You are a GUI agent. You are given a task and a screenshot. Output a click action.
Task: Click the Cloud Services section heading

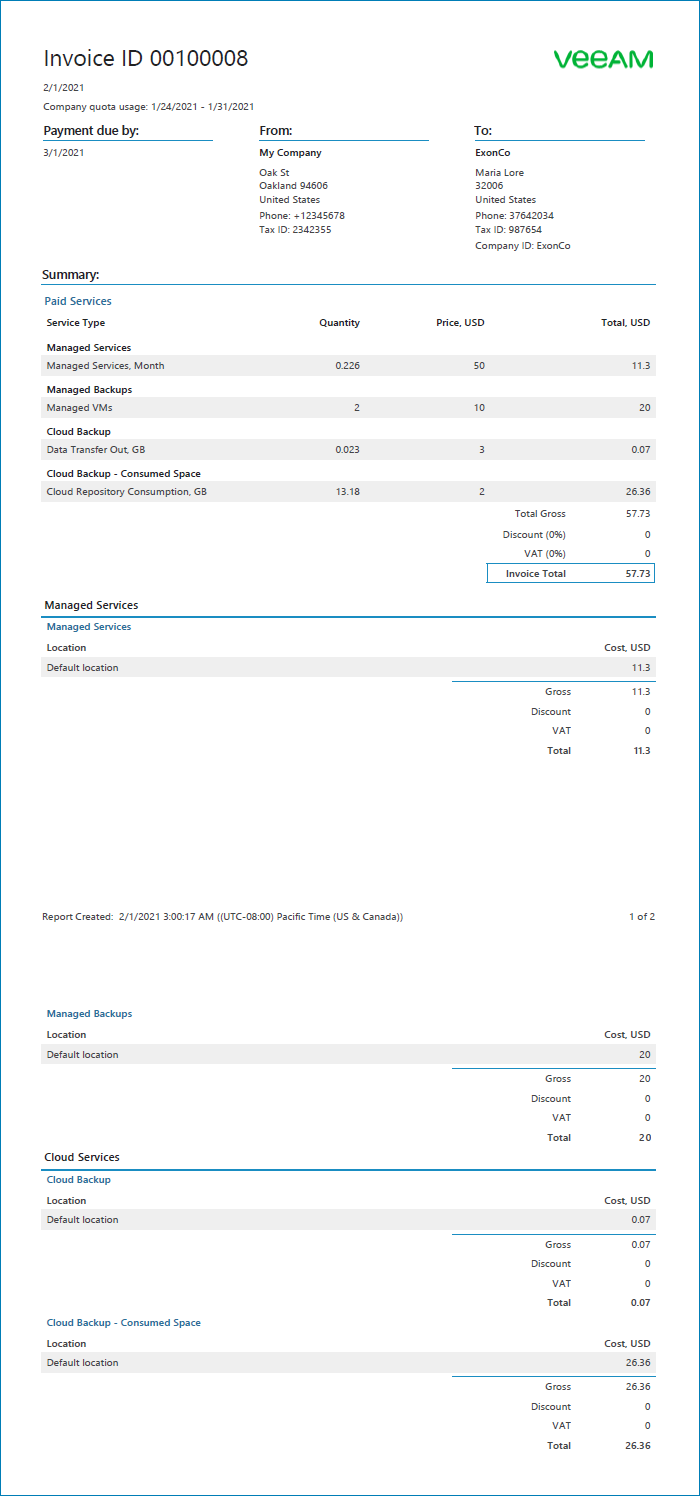(82, 1157)
